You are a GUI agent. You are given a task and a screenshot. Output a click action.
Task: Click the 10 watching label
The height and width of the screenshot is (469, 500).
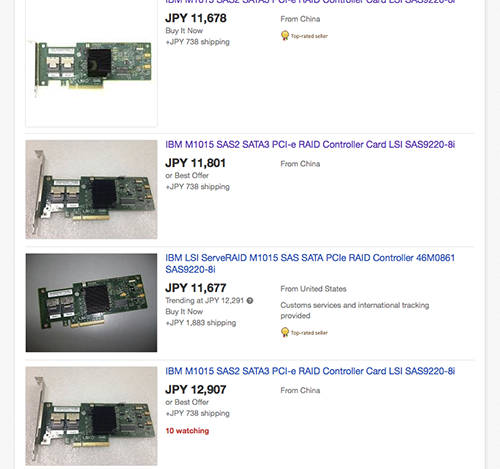click(187, 431)
